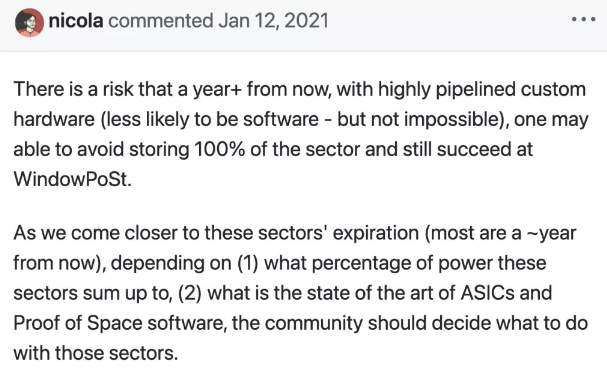The image size is (607, 375).
Task: Click the word "commented" in the header
Action: tap(161, 21)
